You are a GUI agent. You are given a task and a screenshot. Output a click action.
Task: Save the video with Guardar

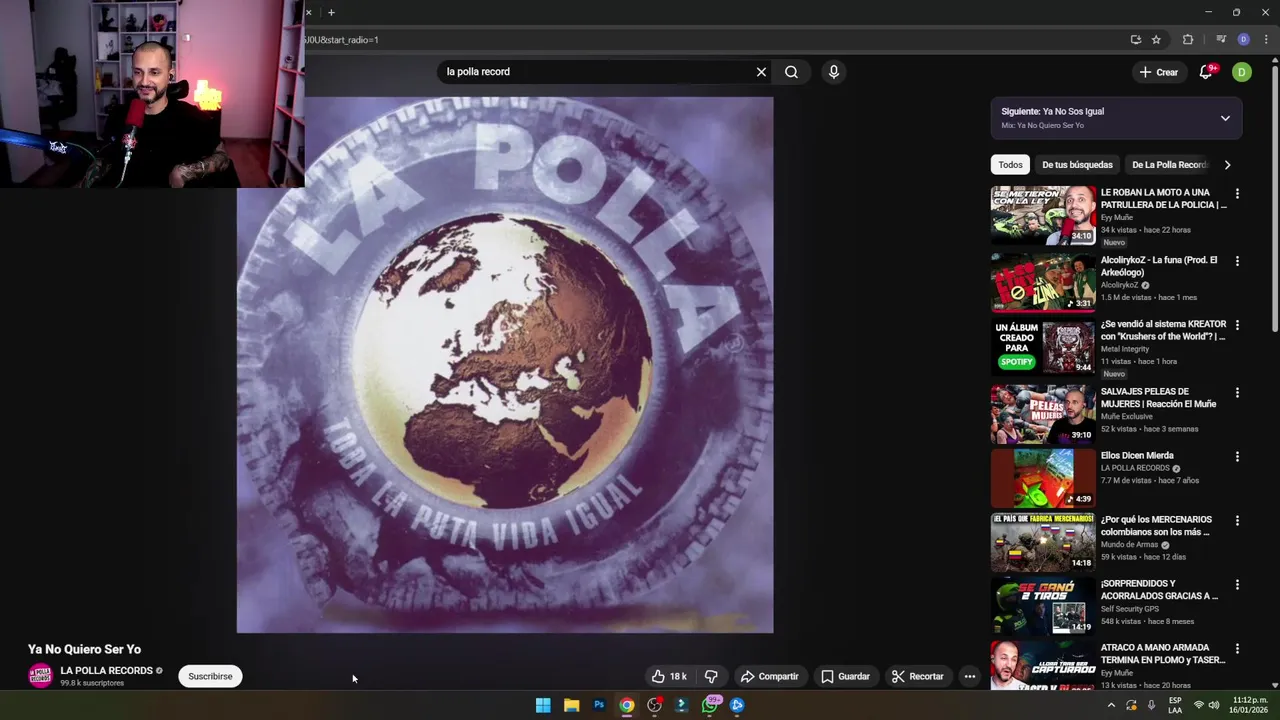845,676
